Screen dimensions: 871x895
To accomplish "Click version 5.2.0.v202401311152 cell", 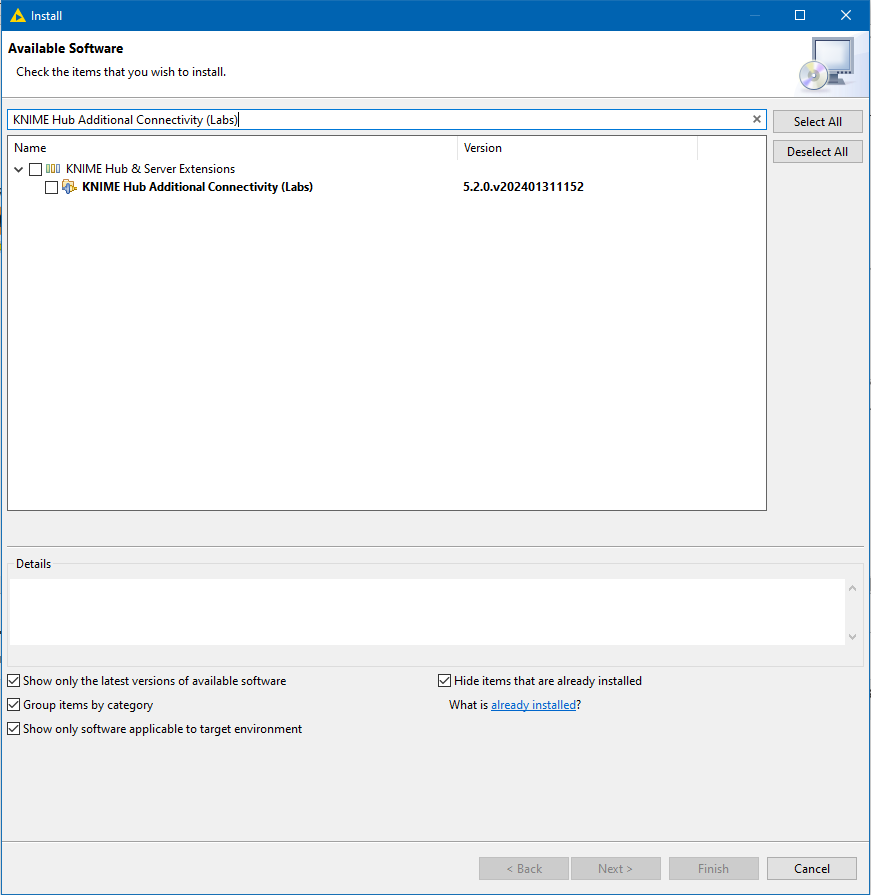I will tap(523, 187).
